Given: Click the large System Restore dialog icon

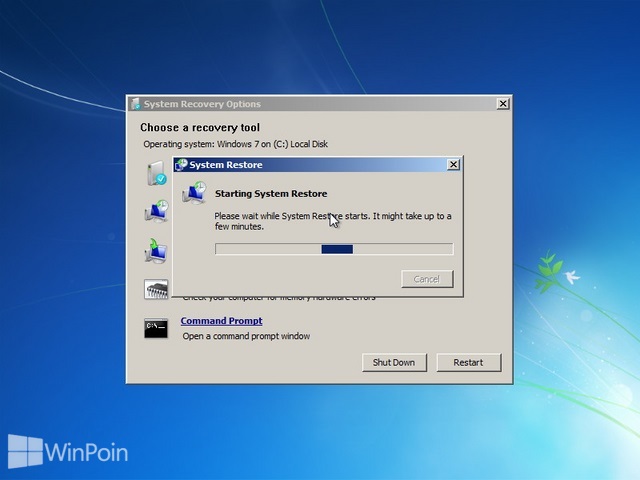Looking at the screenshot, I should (x=194, y=193).
